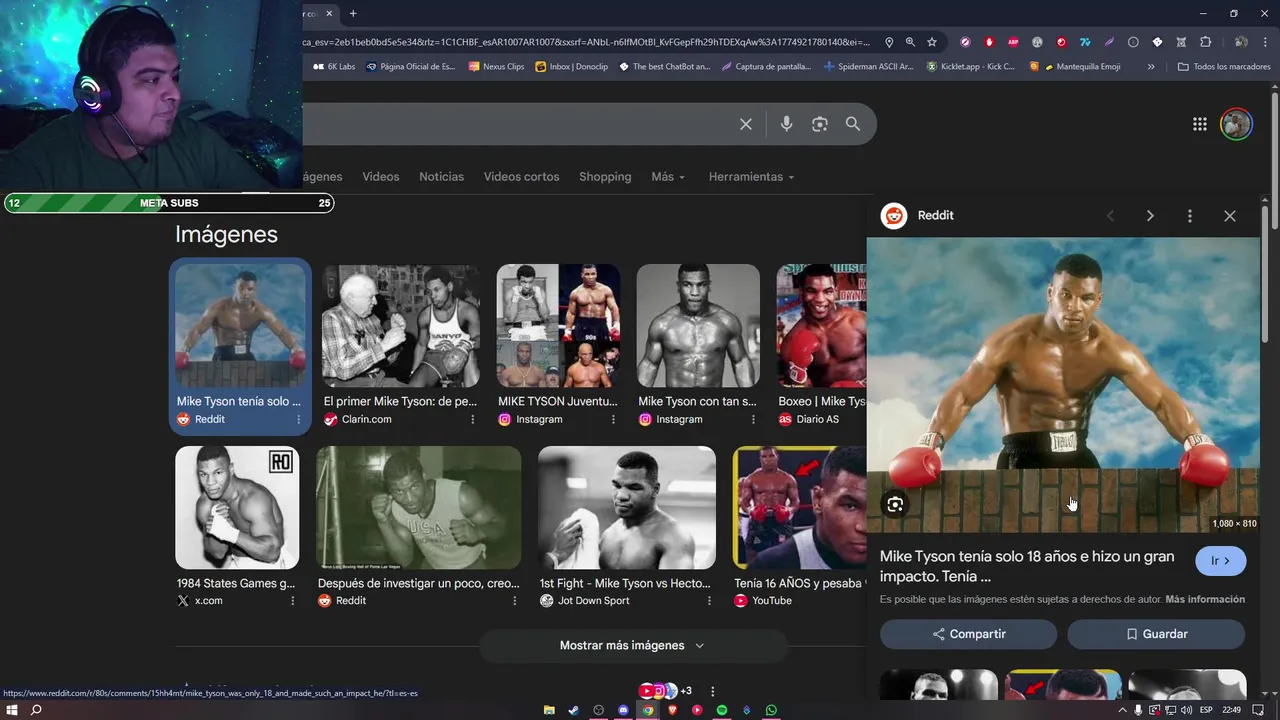Image resolution: width=1280 pixels, height=720 pixels.
Task: Click the Windows Start button
Action: pyautogui.click(x=12, y=710)
